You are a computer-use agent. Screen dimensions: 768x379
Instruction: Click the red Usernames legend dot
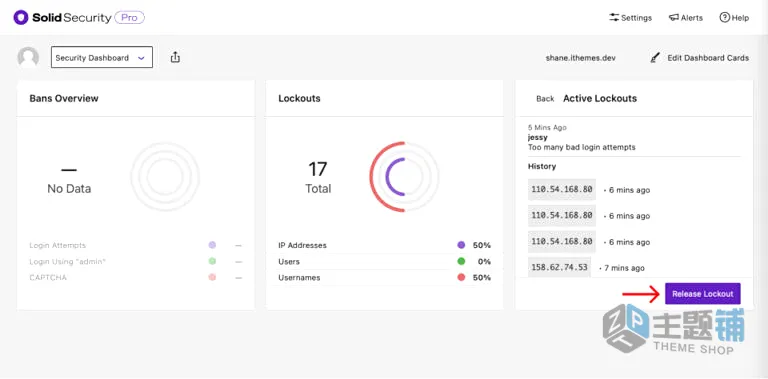(x=461, y=278)
